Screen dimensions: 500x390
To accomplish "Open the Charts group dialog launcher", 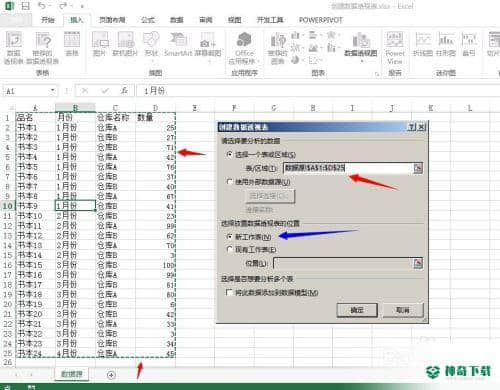I will (377, 74).
